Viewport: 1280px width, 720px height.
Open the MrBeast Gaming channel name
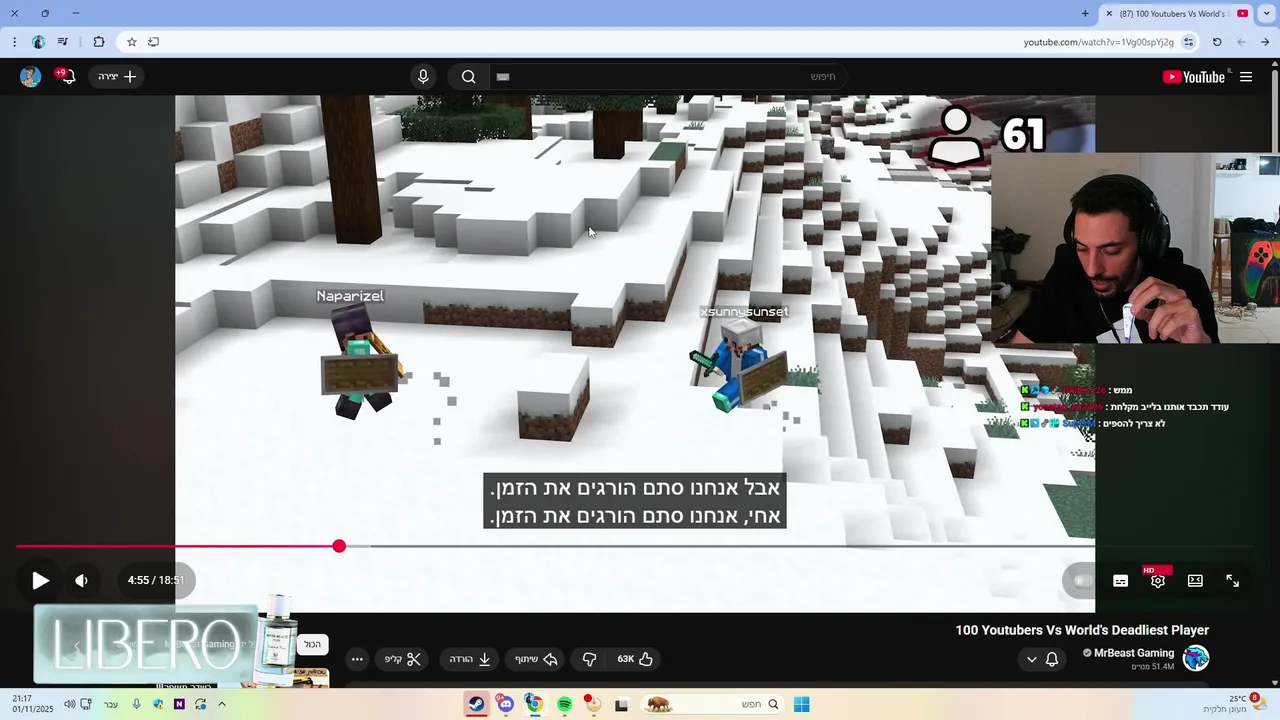click(x=1134, y=653)
